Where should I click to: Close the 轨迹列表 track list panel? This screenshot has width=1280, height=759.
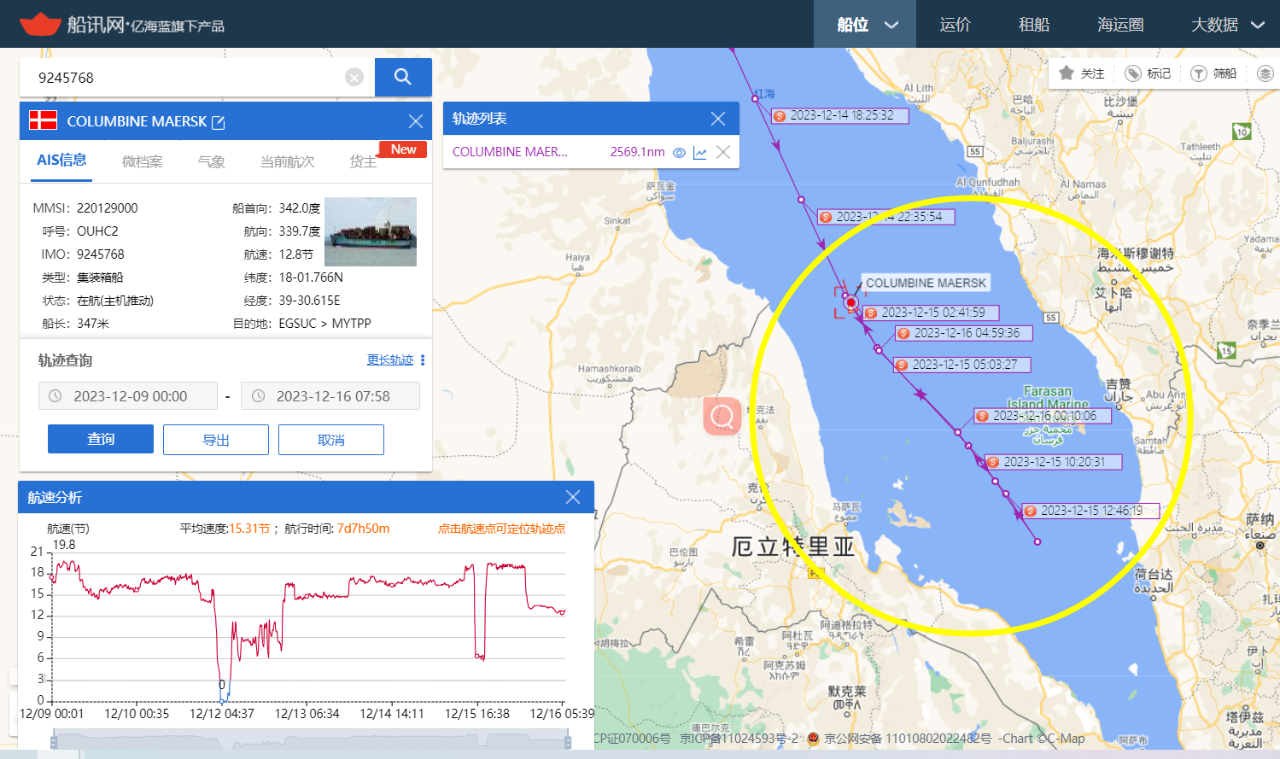click(x=717, y=119)
